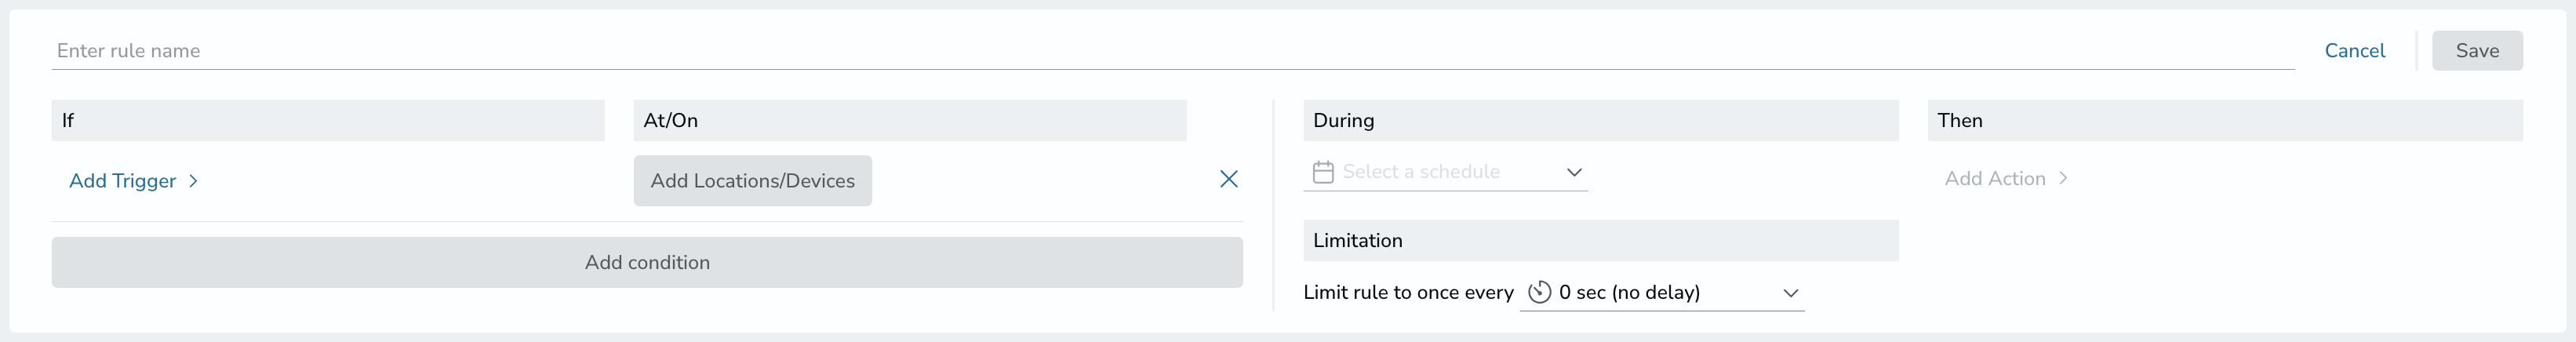Remove condition with the blue X icon
This screenshot has height=342, width=2576.
(x=1229, y=179)
